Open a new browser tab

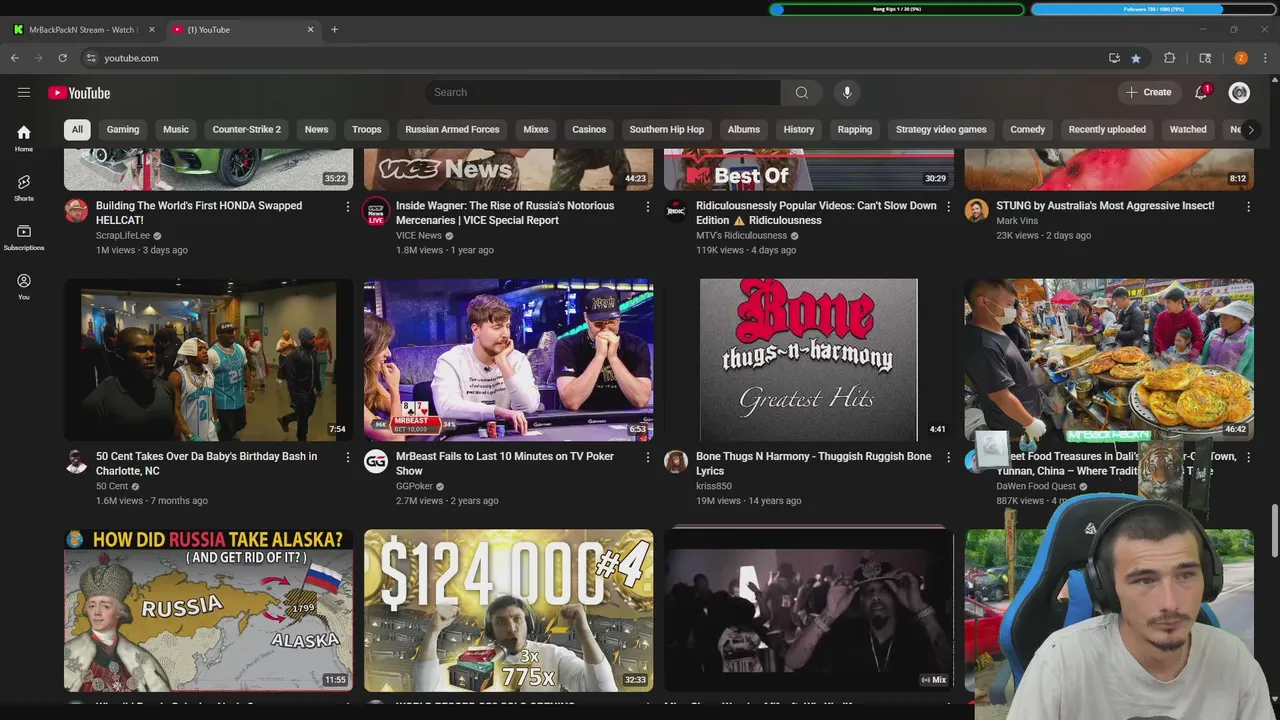334,29
